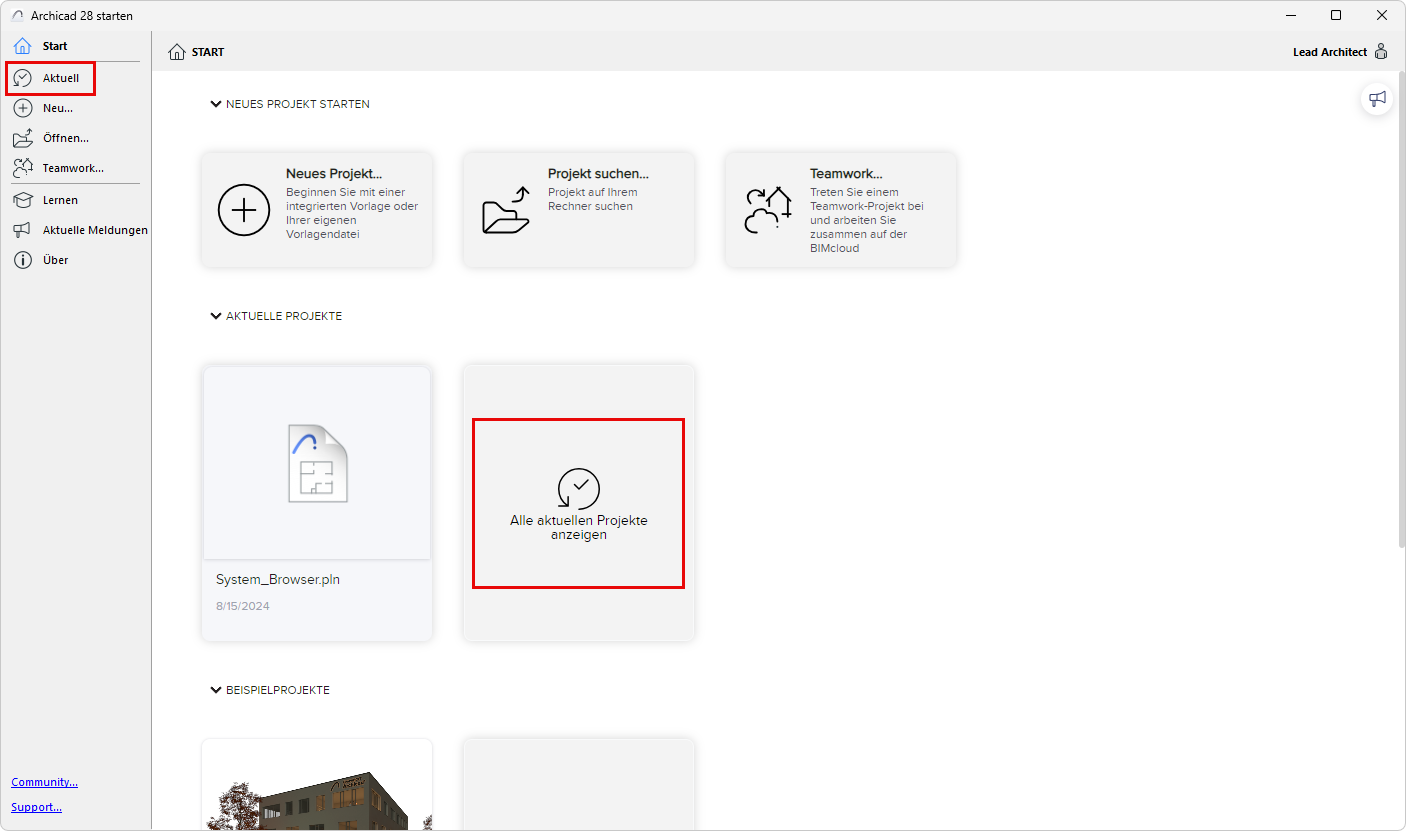Close the Archicad 28 starten window
1406x831 pixels.
click(x=1382, y=16)
